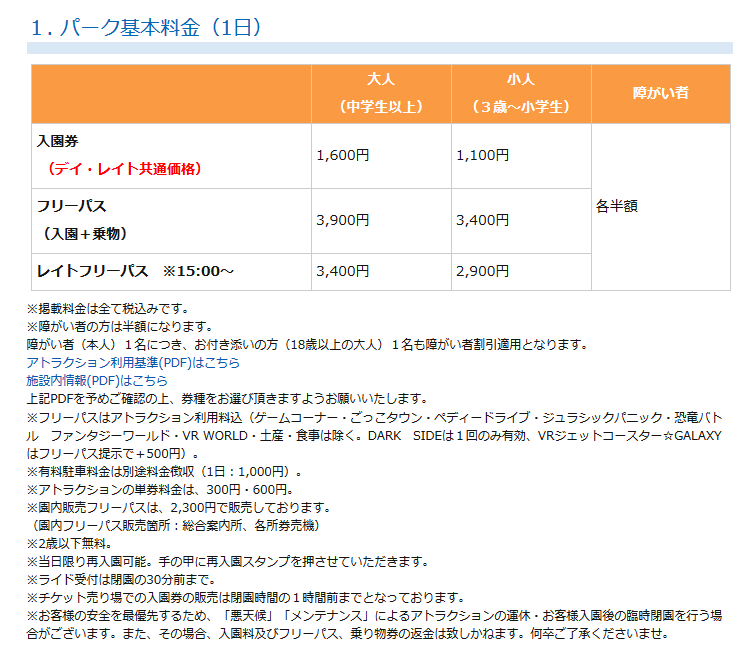The image size is (747, 660).
Task: Click the note about お付き添いの方（18歳以上の大人）
Action: click(x=309, y=345)
